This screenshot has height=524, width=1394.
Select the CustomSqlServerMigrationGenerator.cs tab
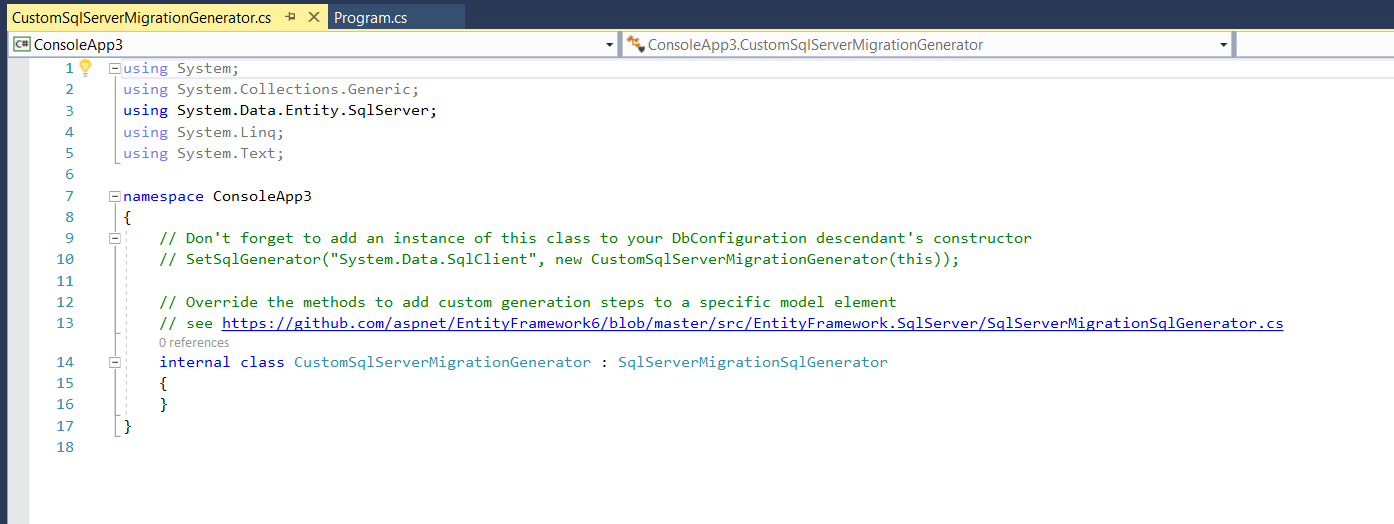tap(141, 18)
